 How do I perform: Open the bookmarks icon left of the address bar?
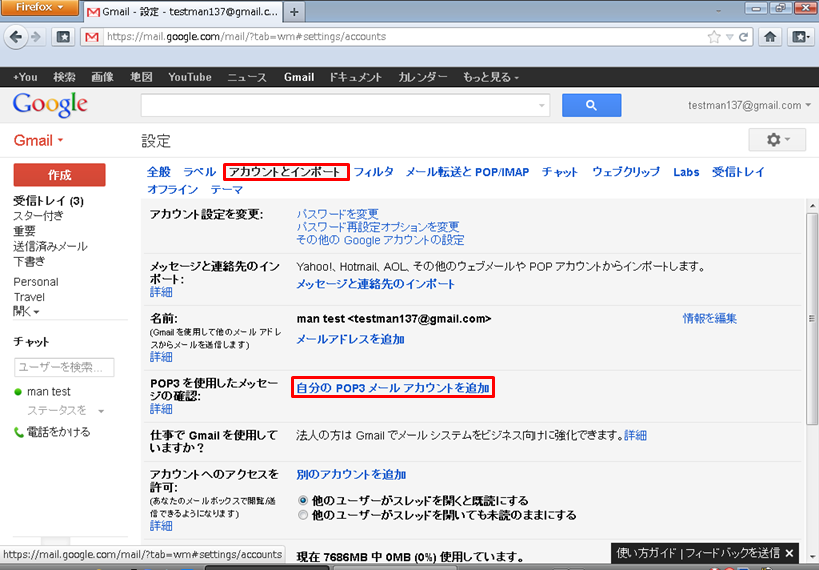coord(63,37)
